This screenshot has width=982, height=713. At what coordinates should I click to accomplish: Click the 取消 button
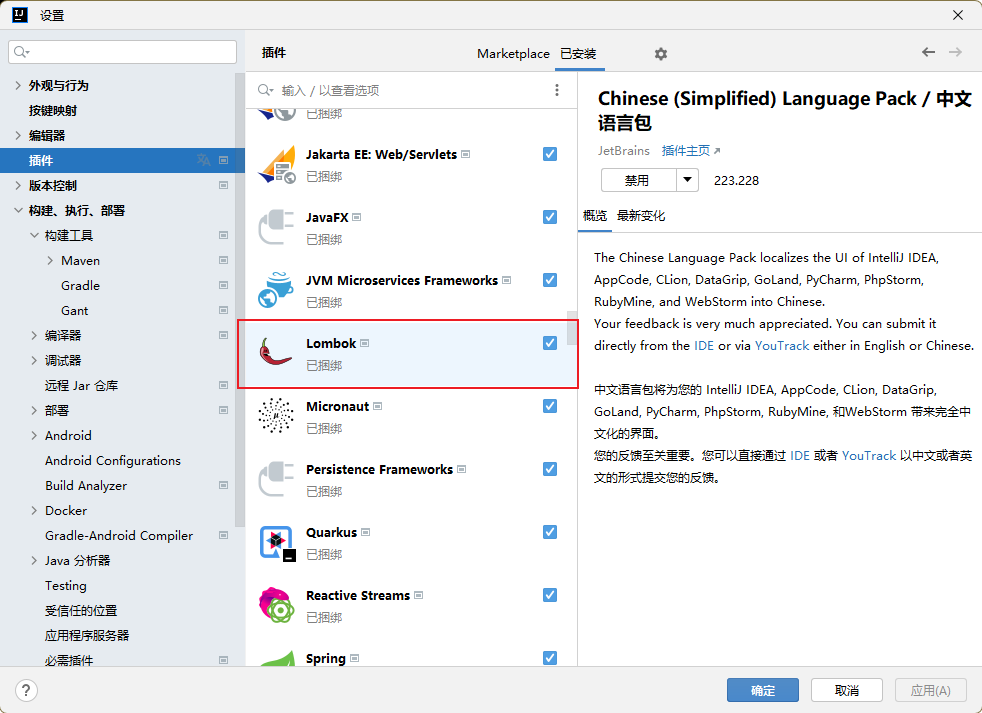tap(847, 690)
